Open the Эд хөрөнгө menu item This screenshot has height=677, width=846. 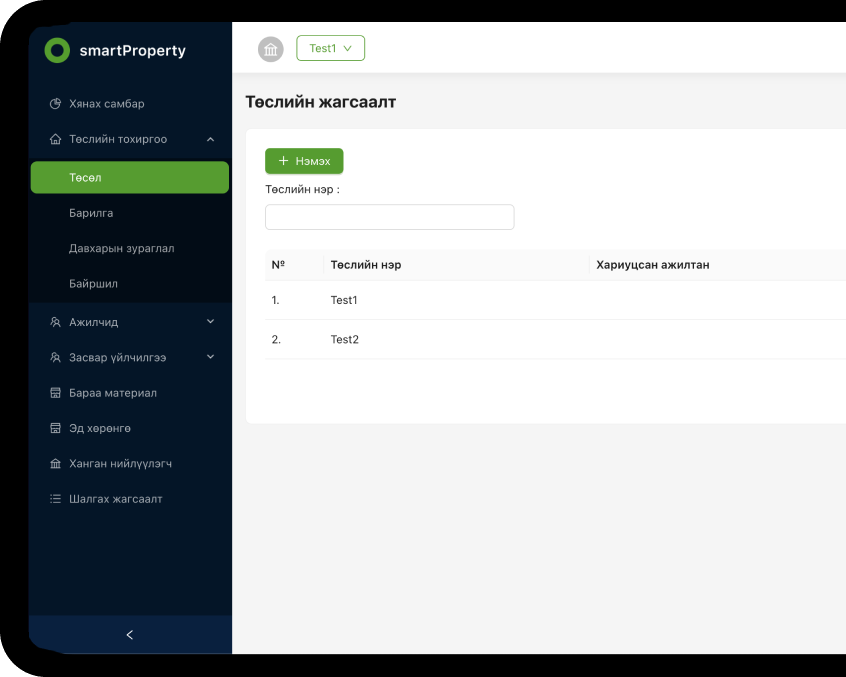point(100,428)
